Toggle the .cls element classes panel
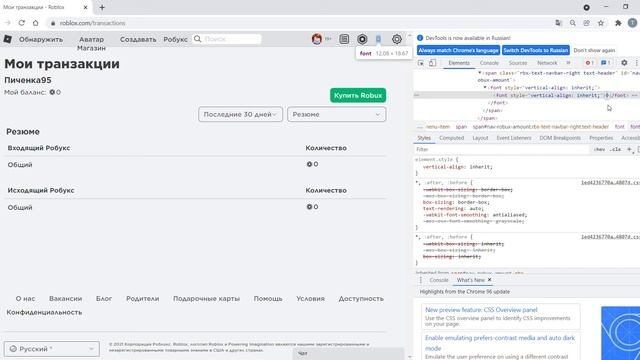 click(615, 149)
